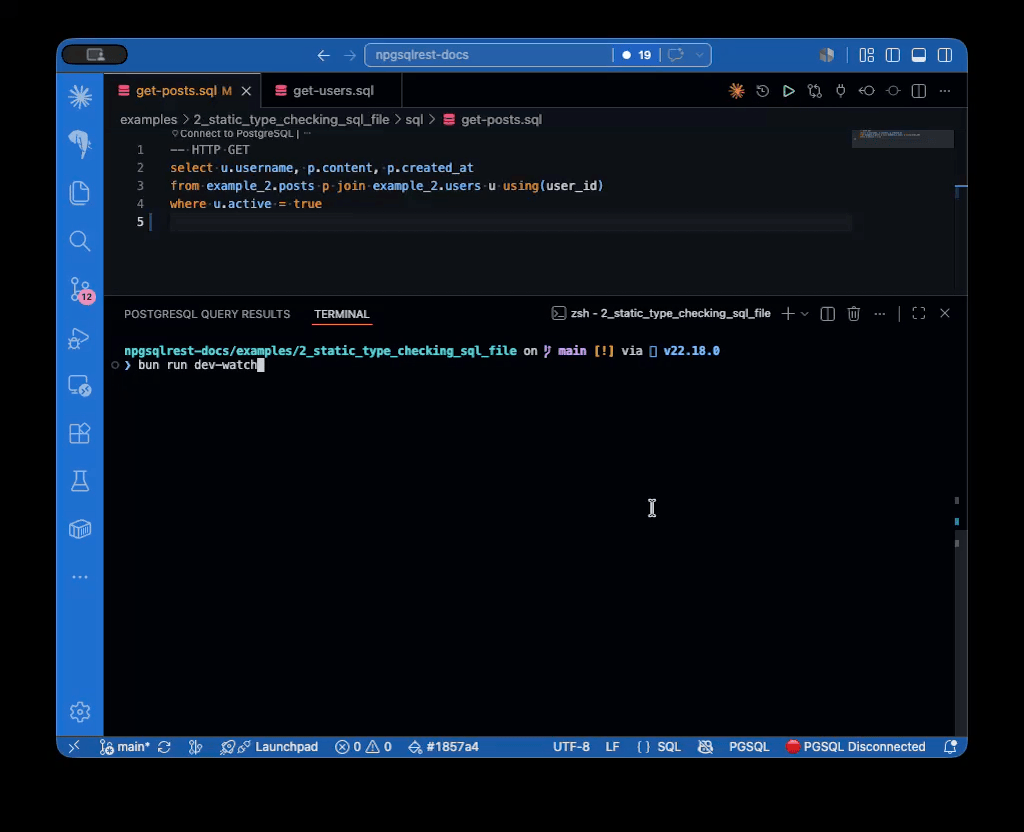Go forward in navigation history
The image size is (1024, 832).
[350, 56]
